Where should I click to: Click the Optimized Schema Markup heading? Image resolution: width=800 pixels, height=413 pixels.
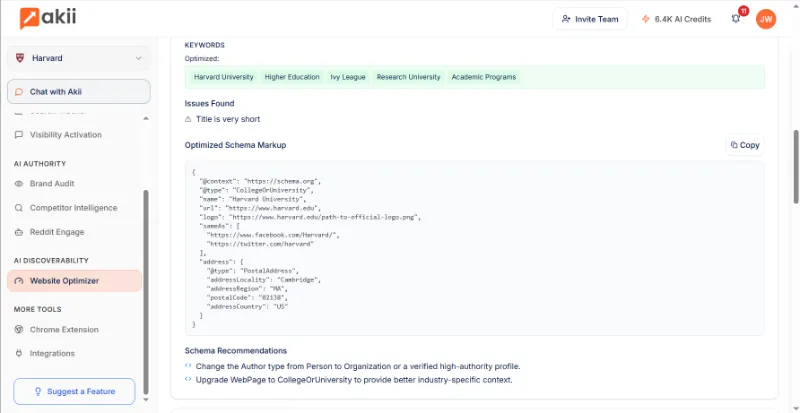pos(235,145)
